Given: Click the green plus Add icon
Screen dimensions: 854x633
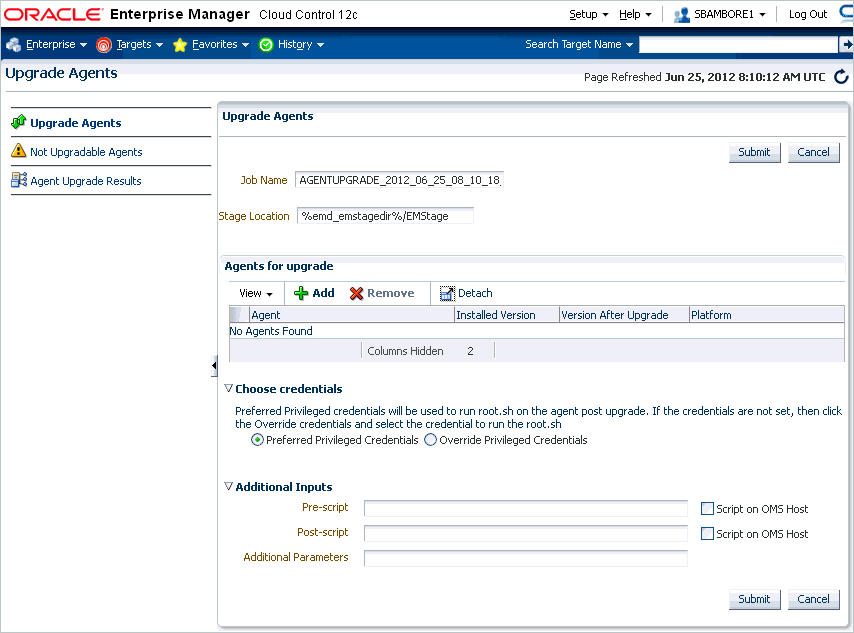Looking at the screenshot, I should (x=301, y=294).
